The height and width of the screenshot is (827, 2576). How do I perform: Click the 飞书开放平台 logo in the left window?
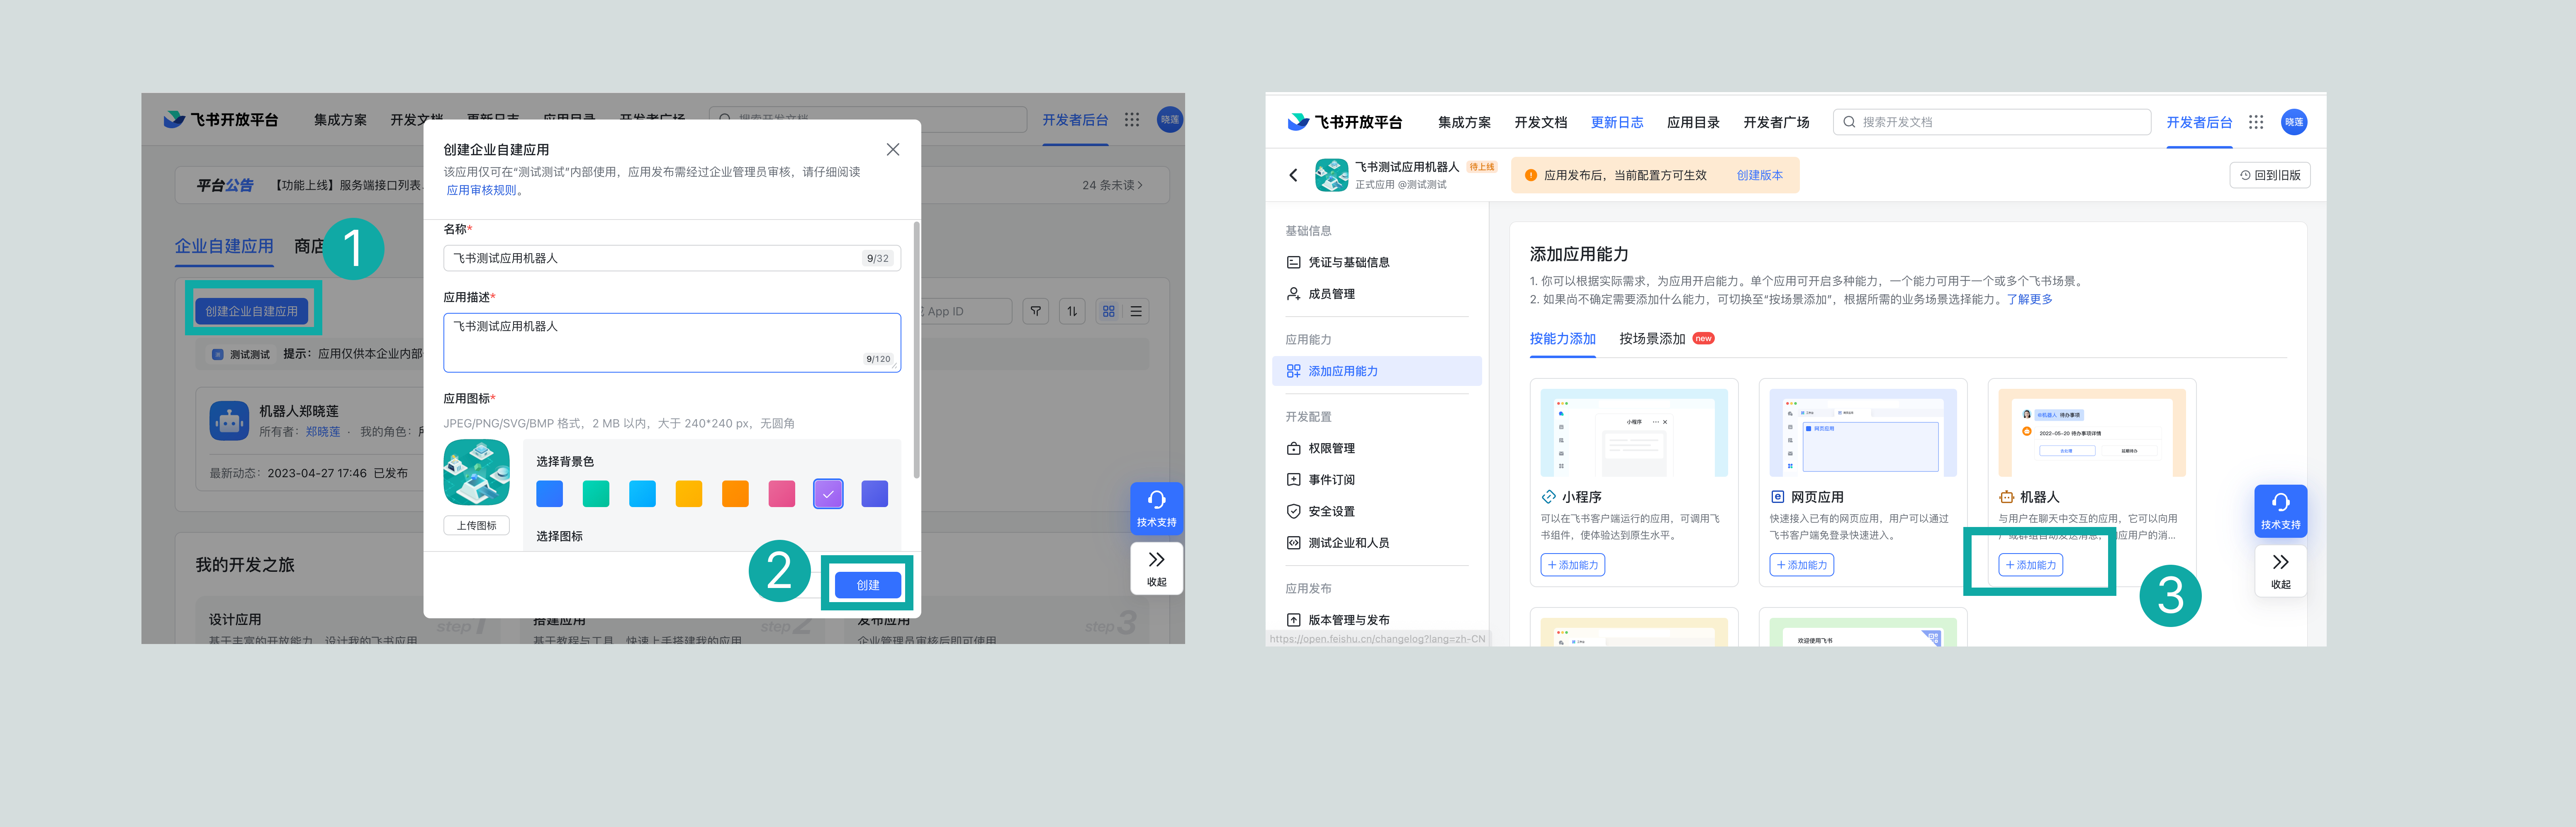coord(221,120)
